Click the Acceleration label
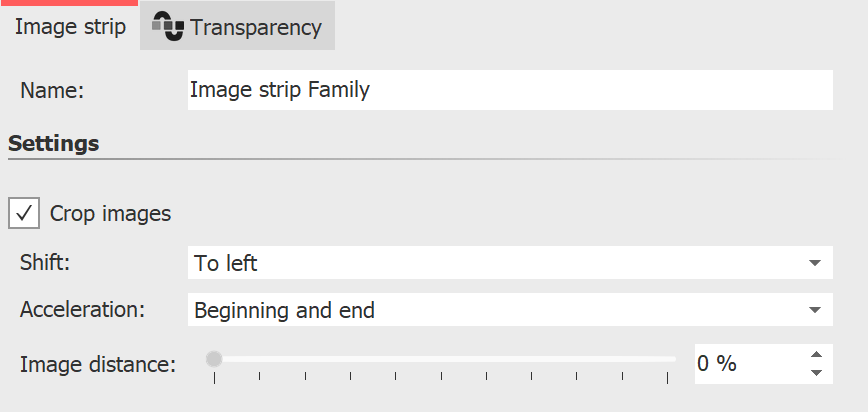868x412 pixels. pos(82,310)
